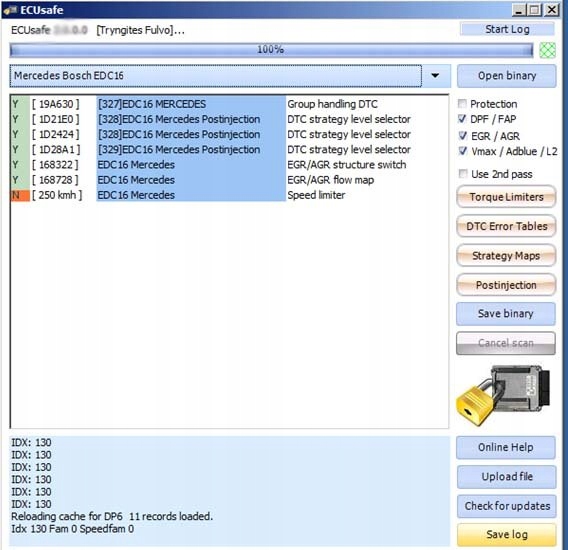Select the Group handling DTC entry
568x550 pixels.
pyautogui.click(x=229, y=104)
